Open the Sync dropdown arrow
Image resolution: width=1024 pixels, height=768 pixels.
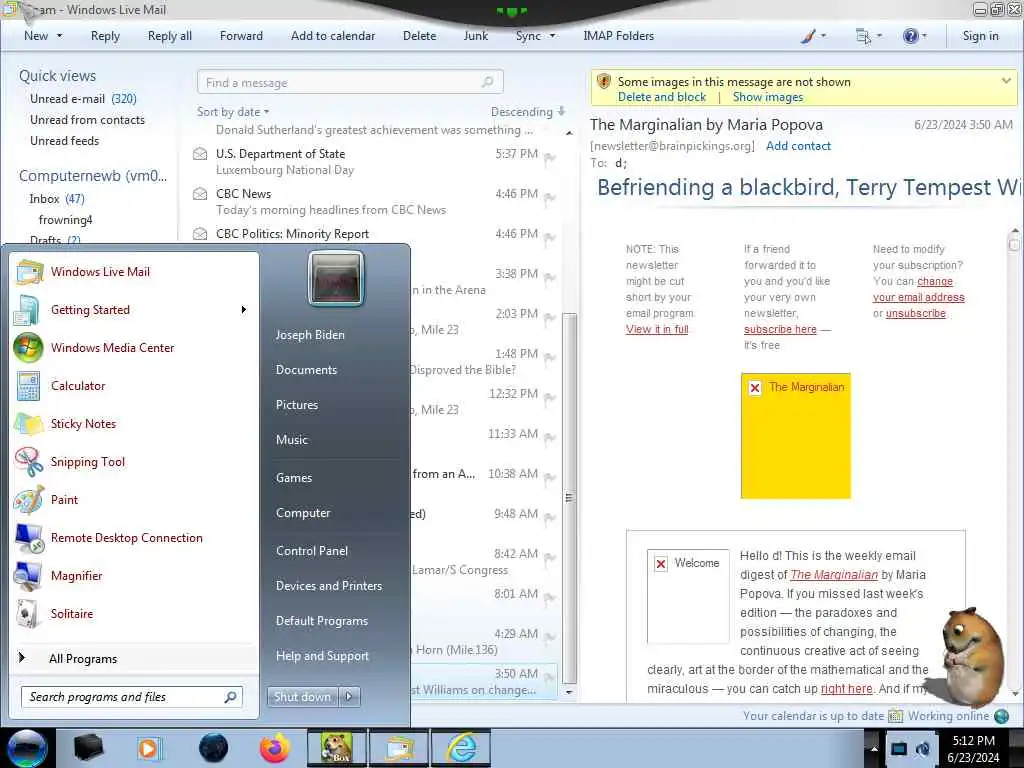[552, 36]
